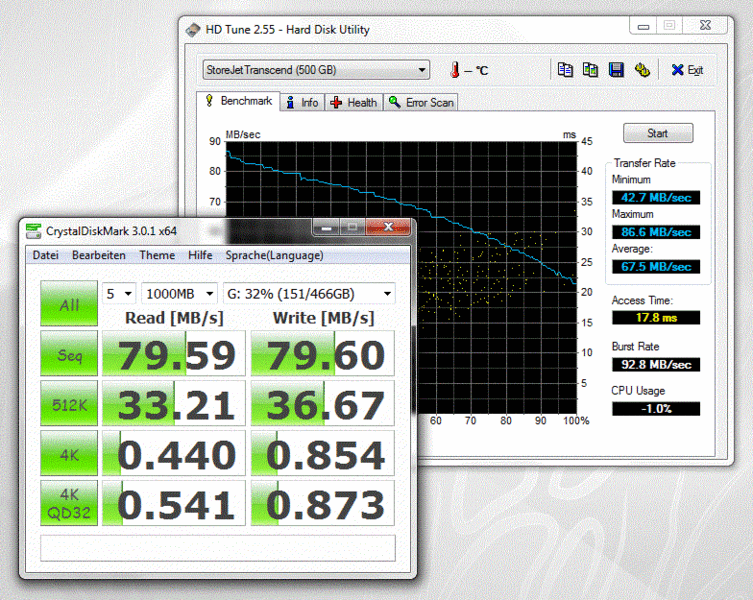
Task: Click the 4K QD32 write result 0.873
Action: pyautogui.click(x=323, y=503)
